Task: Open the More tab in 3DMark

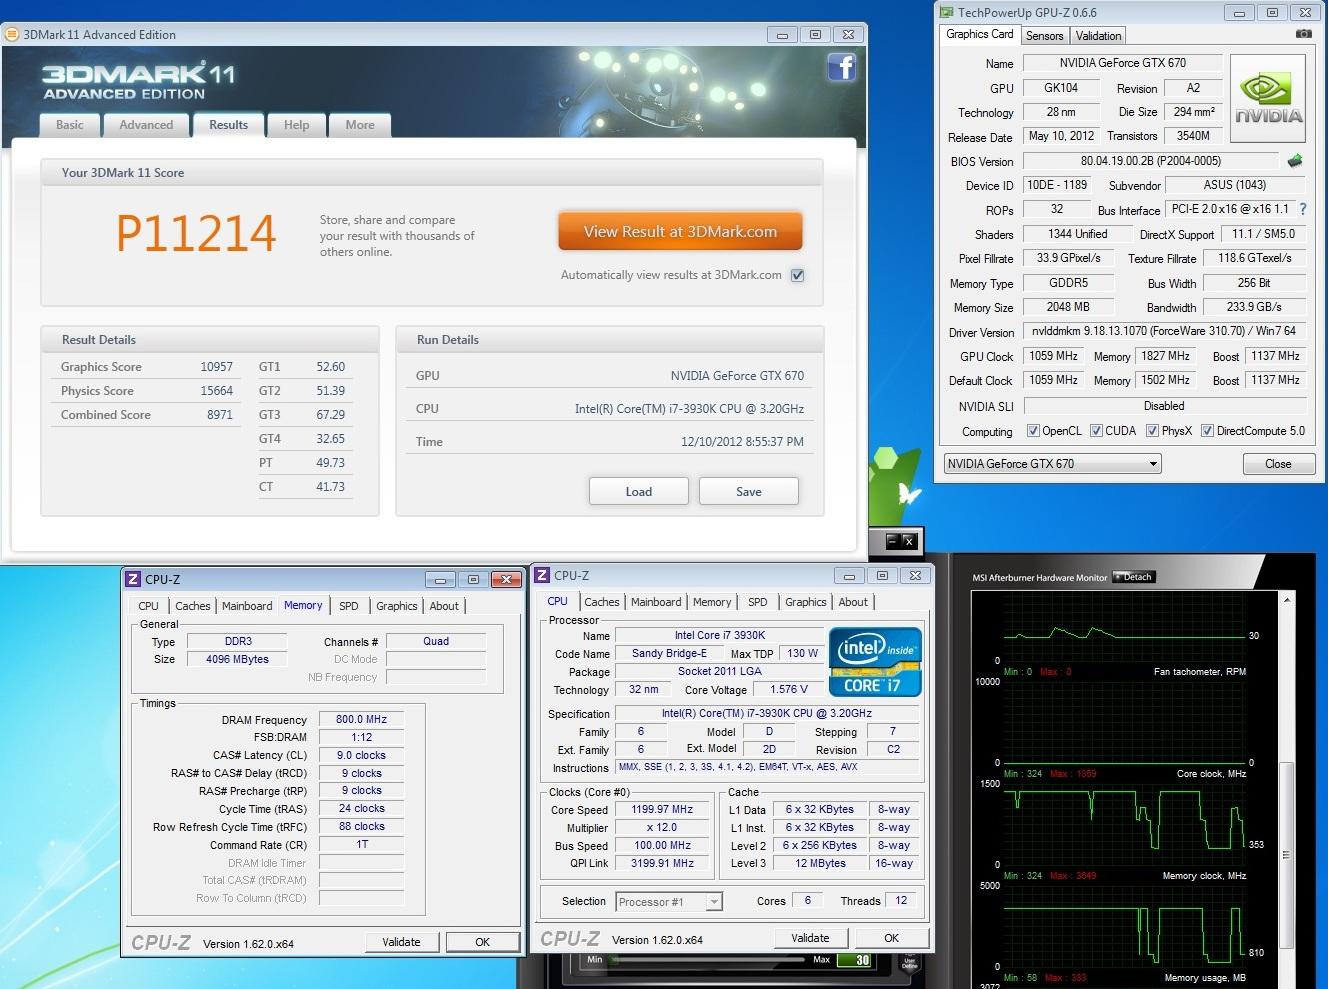Action: (x=360, y=125)
